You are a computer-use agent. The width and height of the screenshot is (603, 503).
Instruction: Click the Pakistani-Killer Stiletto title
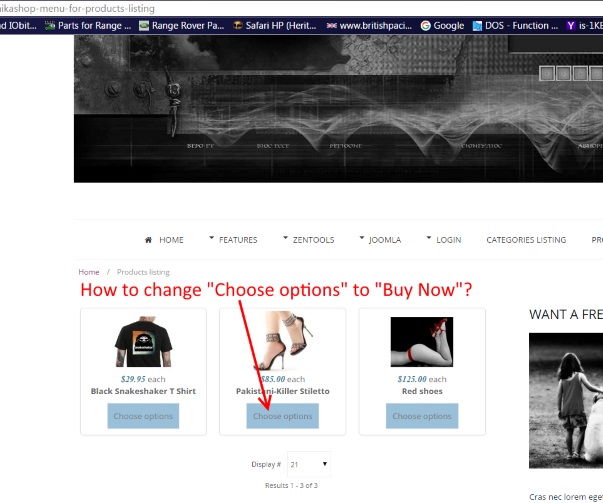(x=283, y=391)
